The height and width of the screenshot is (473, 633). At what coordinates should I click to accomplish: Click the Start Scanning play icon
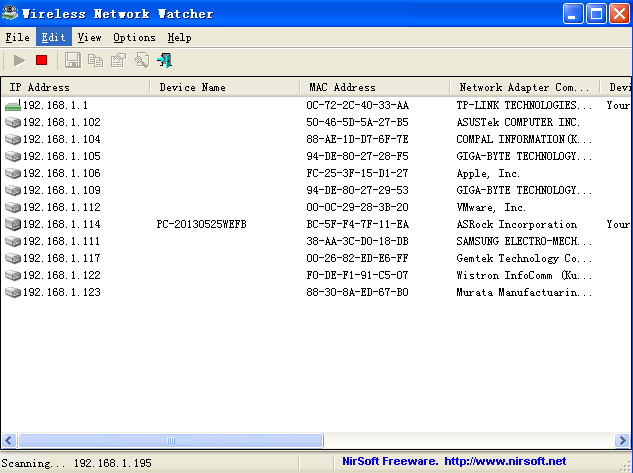[19, 61]
